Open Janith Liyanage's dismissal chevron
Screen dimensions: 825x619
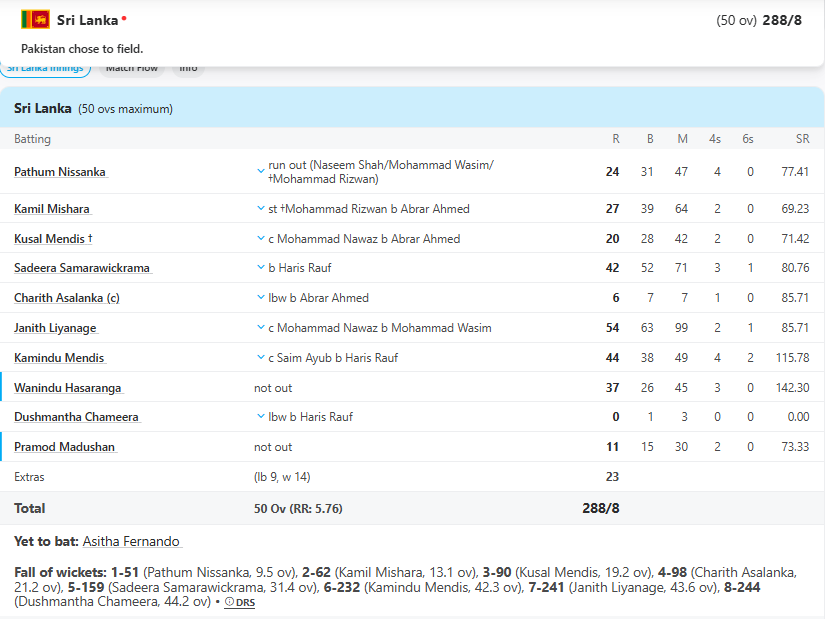click(x=261, y=328)
